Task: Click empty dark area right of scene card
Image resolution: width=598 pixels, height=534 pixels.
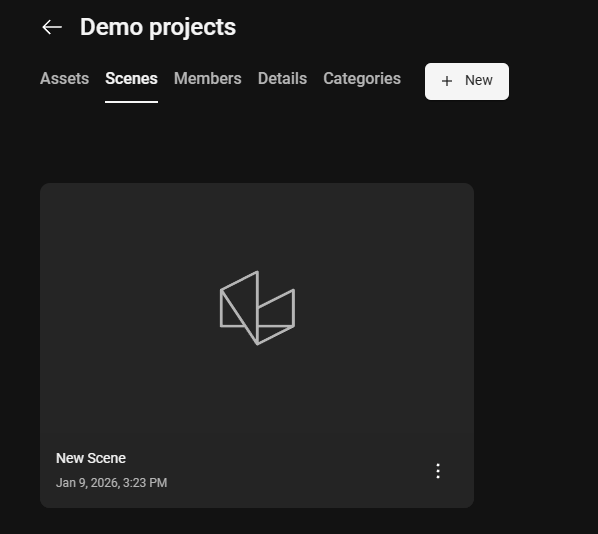Action: (x=534, y=343)
